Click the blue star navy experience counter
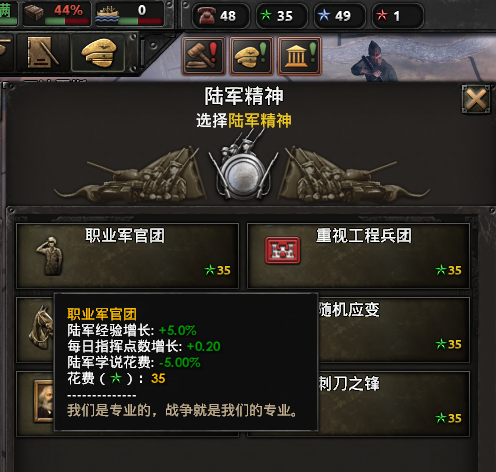Image resolution: width=496 pixels, height=472 pixels. (x=340, y=16)
